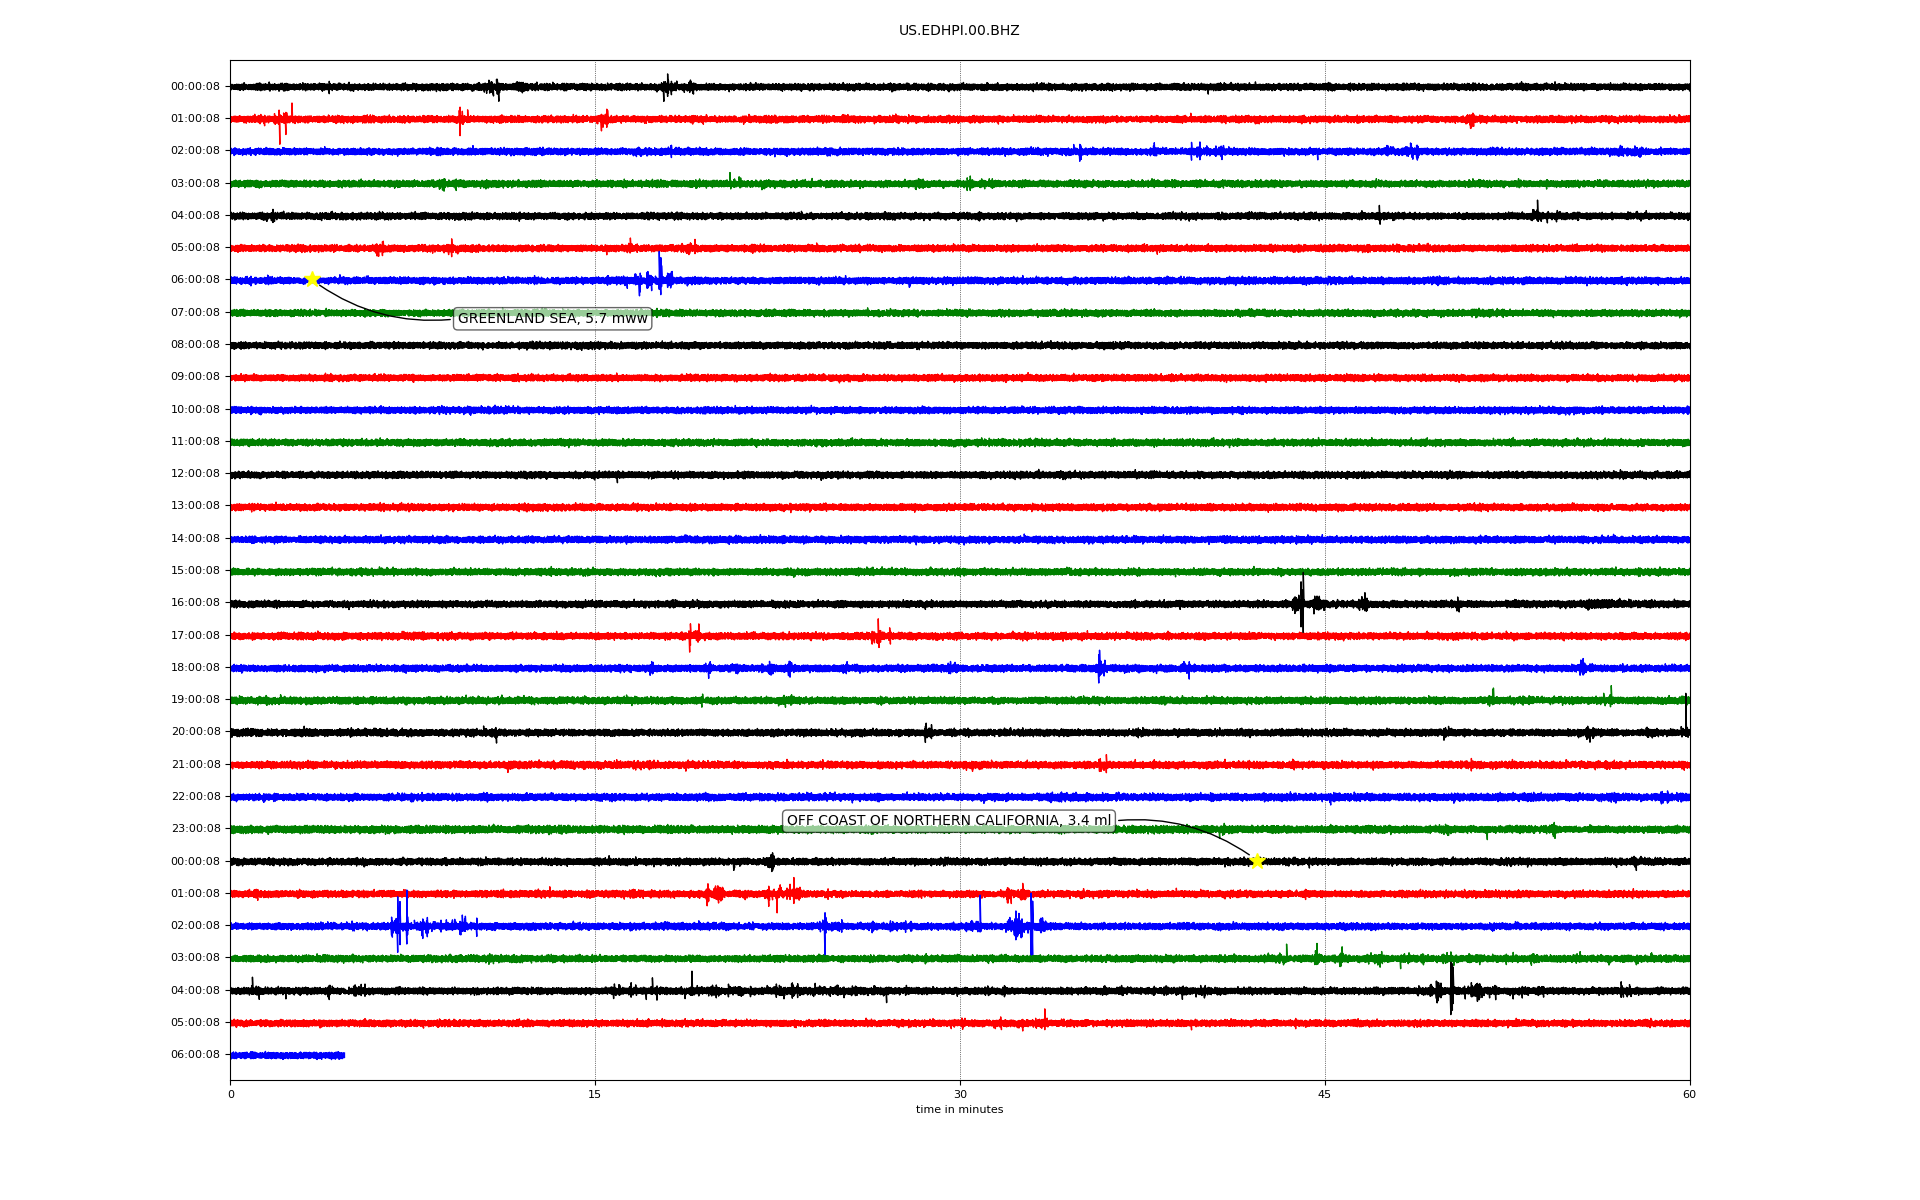Click the x-axis tick label 15
1920x1200 pixels.
click(x=595, y=1094)
